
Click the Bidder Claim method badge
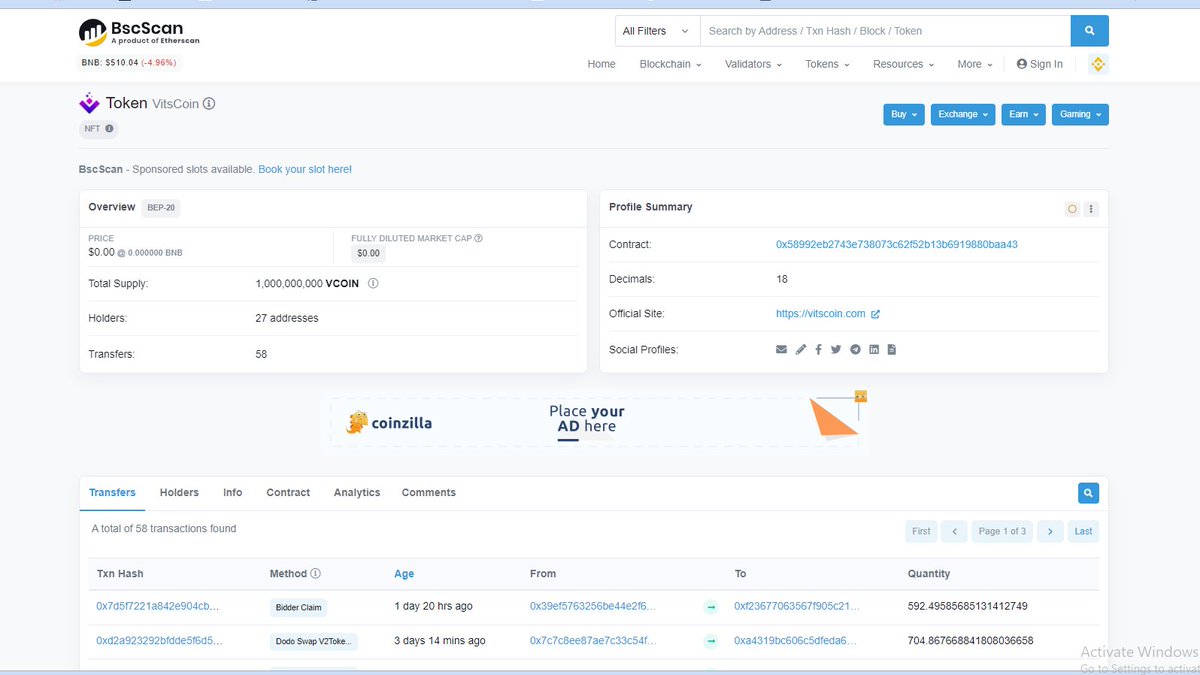coord(298,607)
